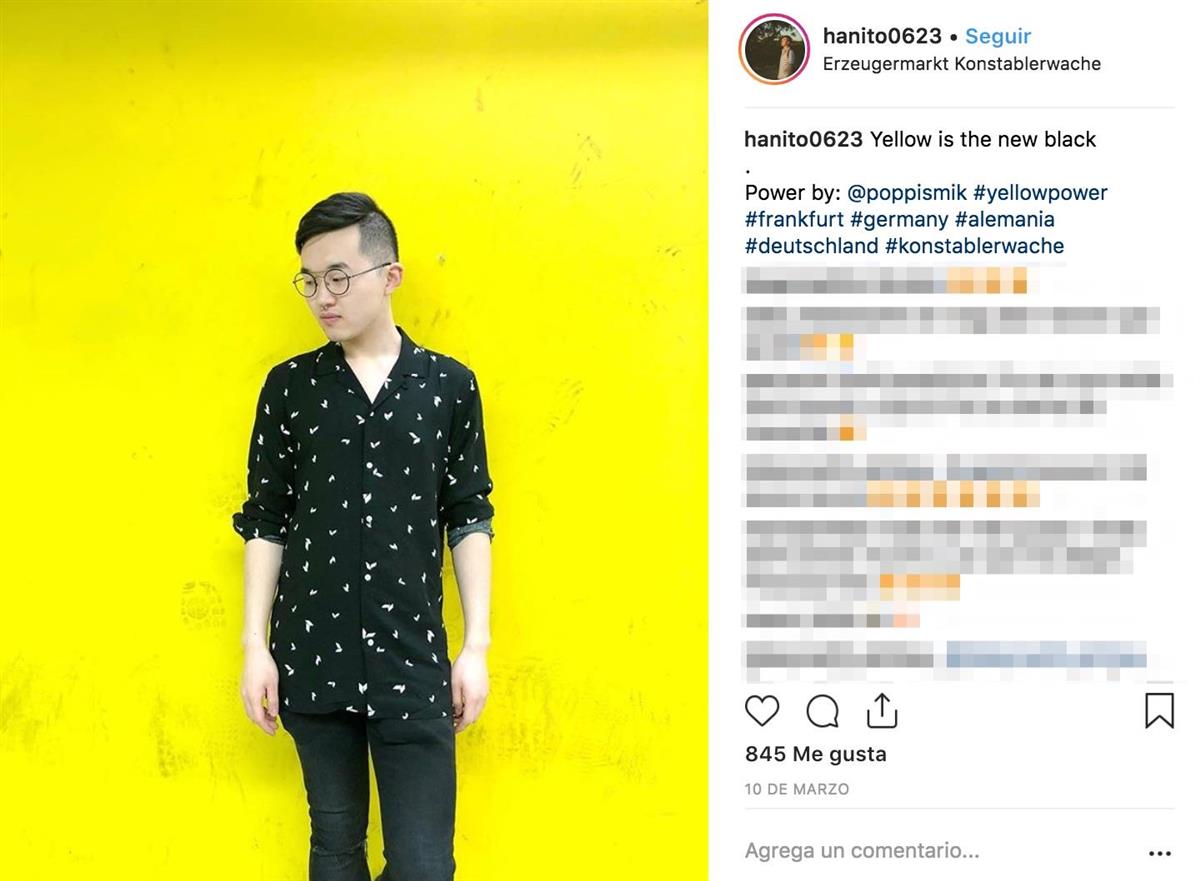Viewport: 1200px width, 881px height.
Task: Open more options via the three dots
Action: point(1159,854)
